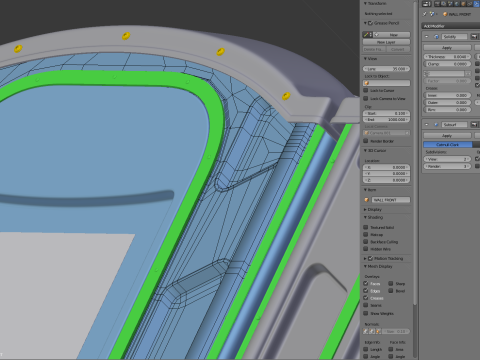Enable Matcap shading checkbox
Image resolution: width=480 pixels, height=360 pixels.
(366, 235)
